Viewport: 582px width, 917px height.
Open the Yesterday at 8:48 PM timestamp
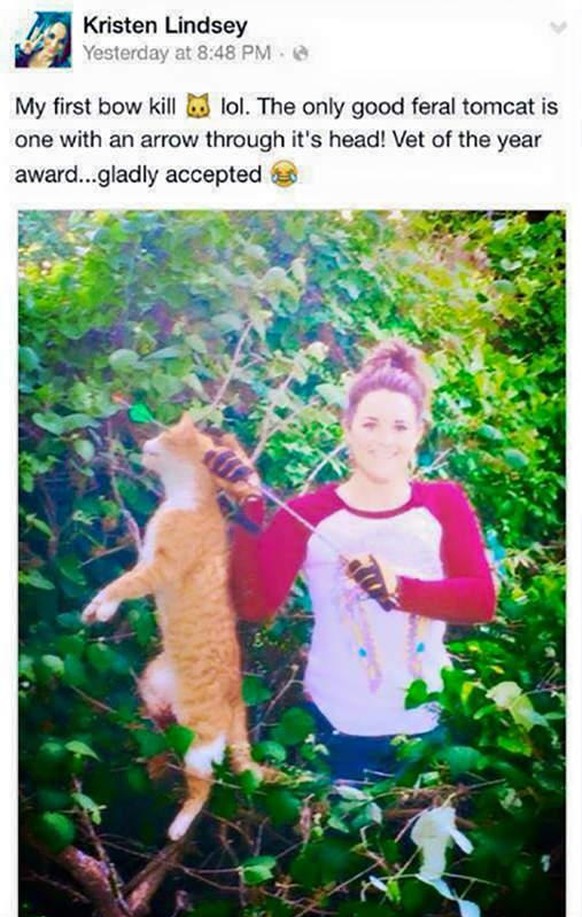(177, 53)
